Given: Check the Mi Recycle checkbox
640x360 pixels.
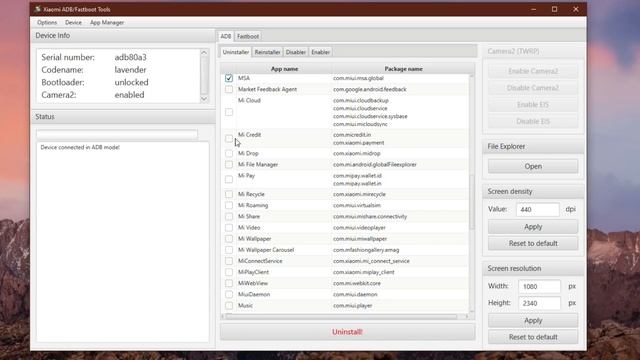Looking at the screenshot, I should click(x=229, y=194).
